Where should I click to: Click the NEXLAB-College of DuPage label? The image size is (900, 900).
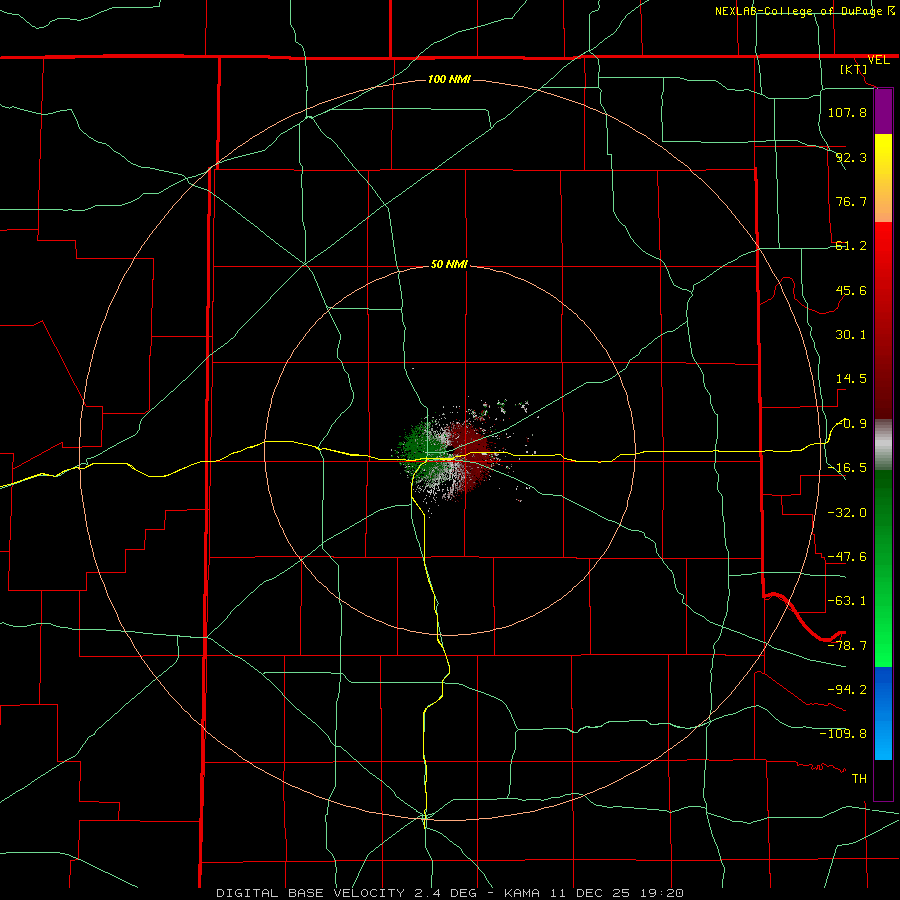pos(799,11)
